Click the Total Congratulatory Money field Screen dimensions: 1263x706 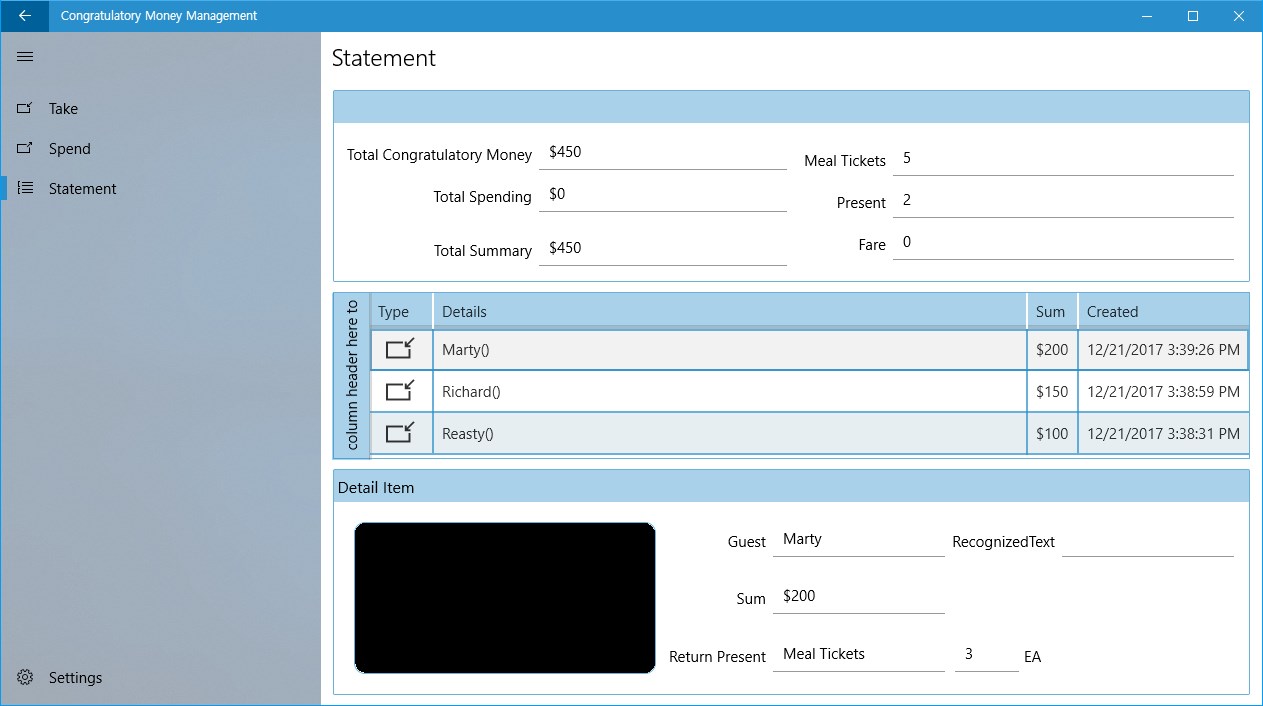tap(662, 153)
